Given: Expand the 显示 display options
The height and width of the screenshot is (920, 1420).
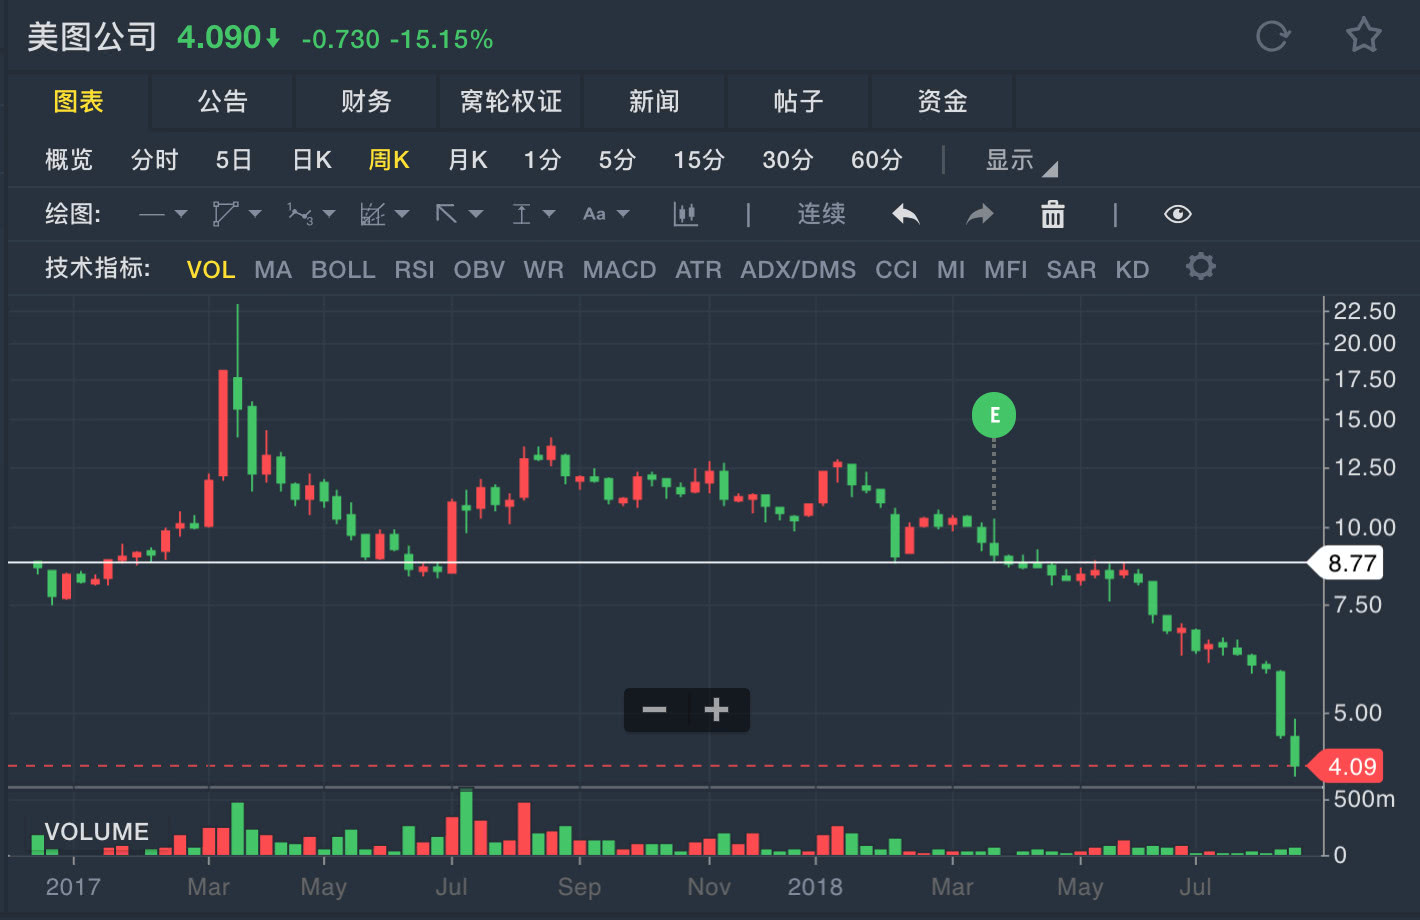Looking at the screenshot, I should click(x=1020, y=161).
